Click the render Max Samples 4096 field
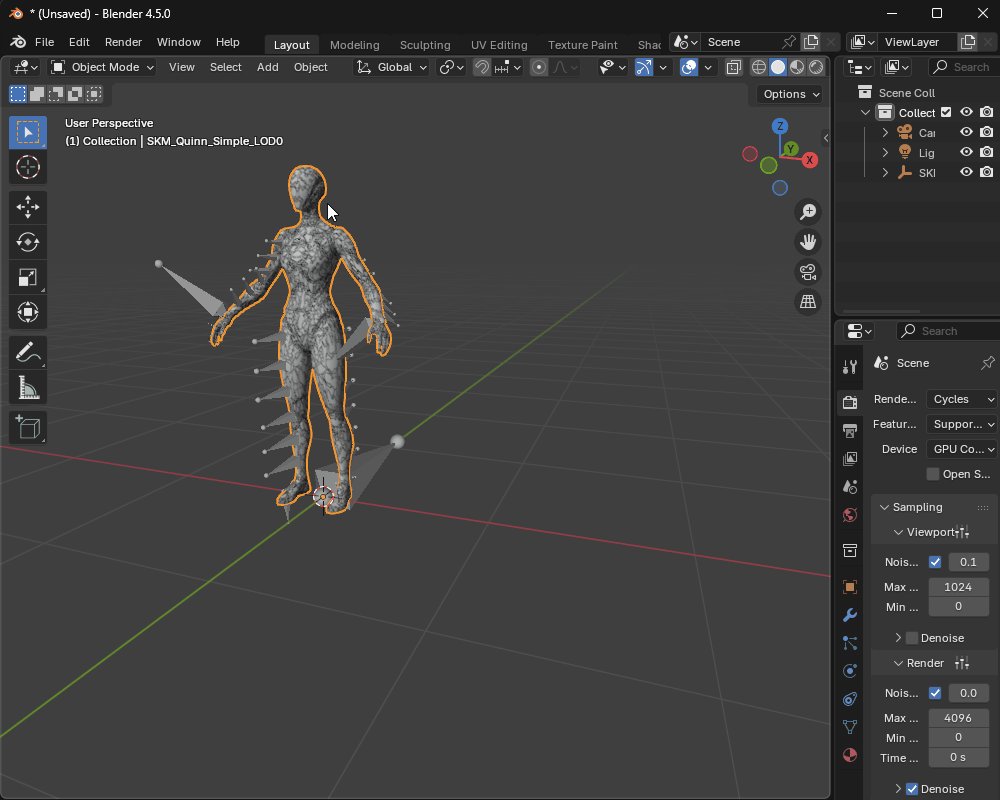Viewport: 1000px width, 800px height. pos(958,718)
